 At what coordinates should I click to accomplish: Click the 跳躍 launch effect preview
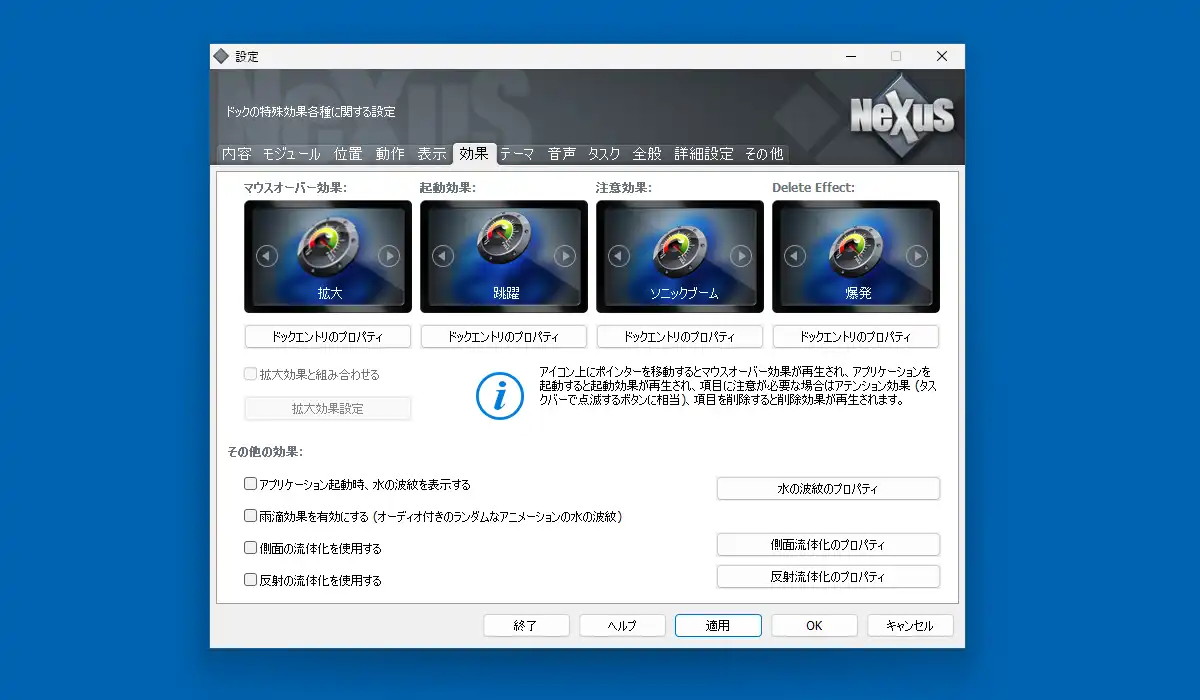(504, 257)
